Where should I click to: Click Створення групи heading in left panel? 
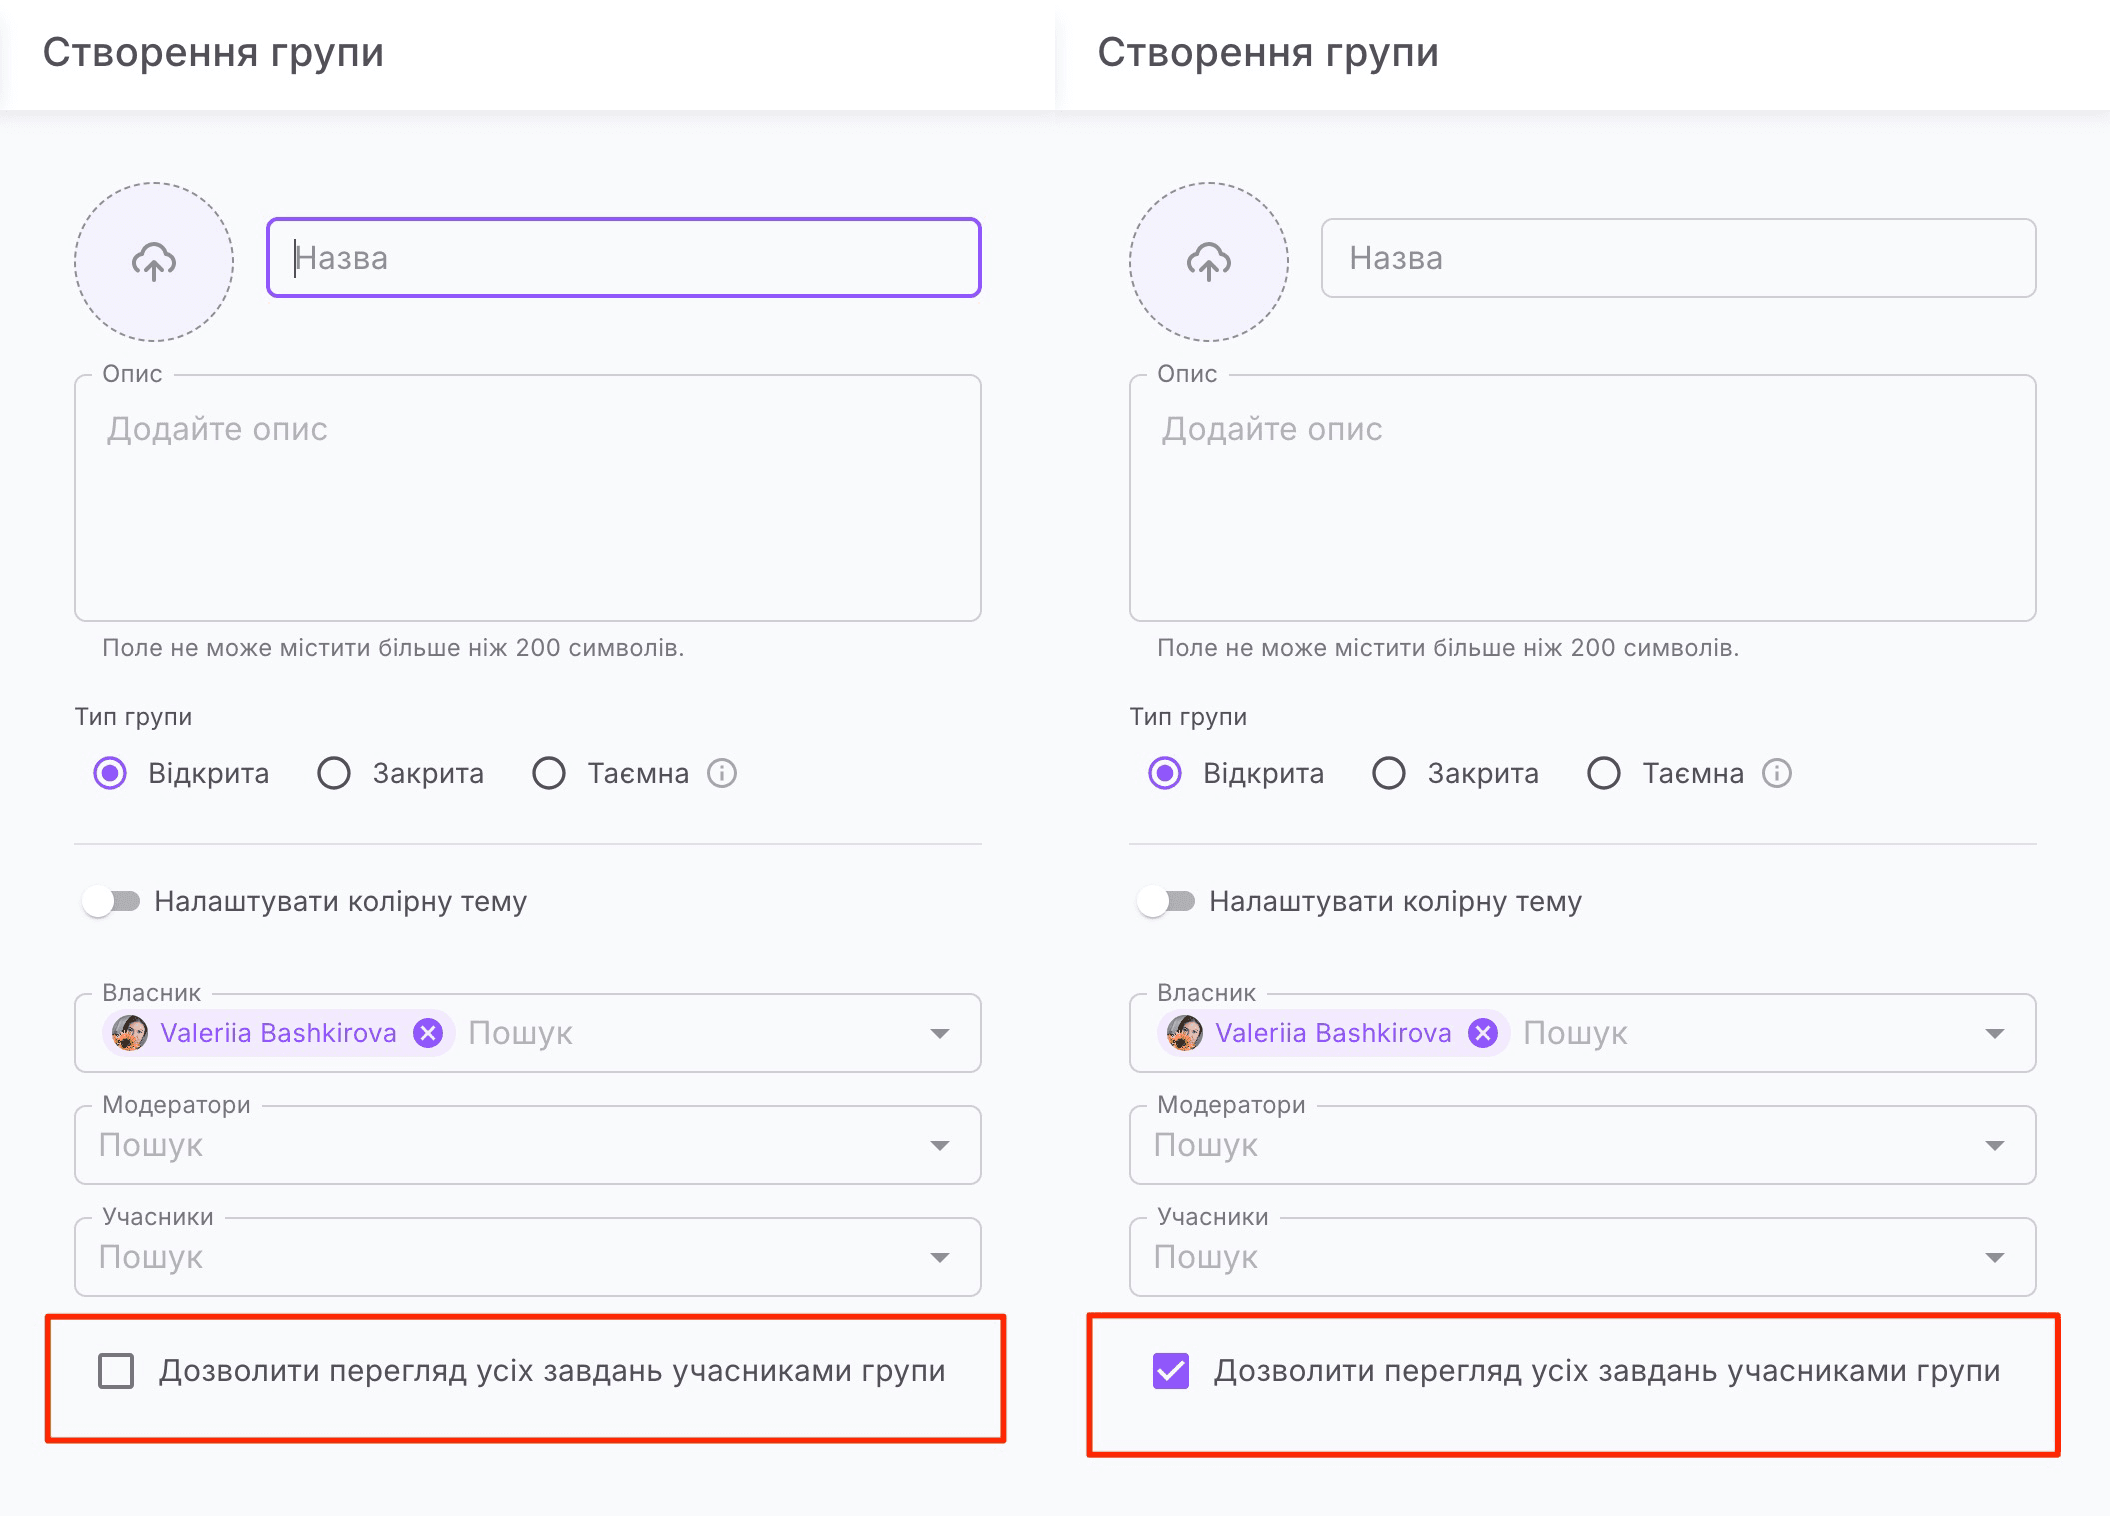(214, 52)
